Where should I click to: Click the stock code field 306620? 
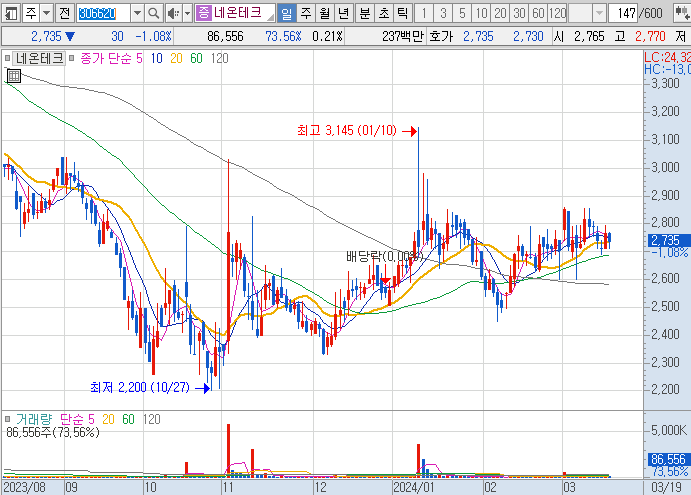tap(103, 13)
